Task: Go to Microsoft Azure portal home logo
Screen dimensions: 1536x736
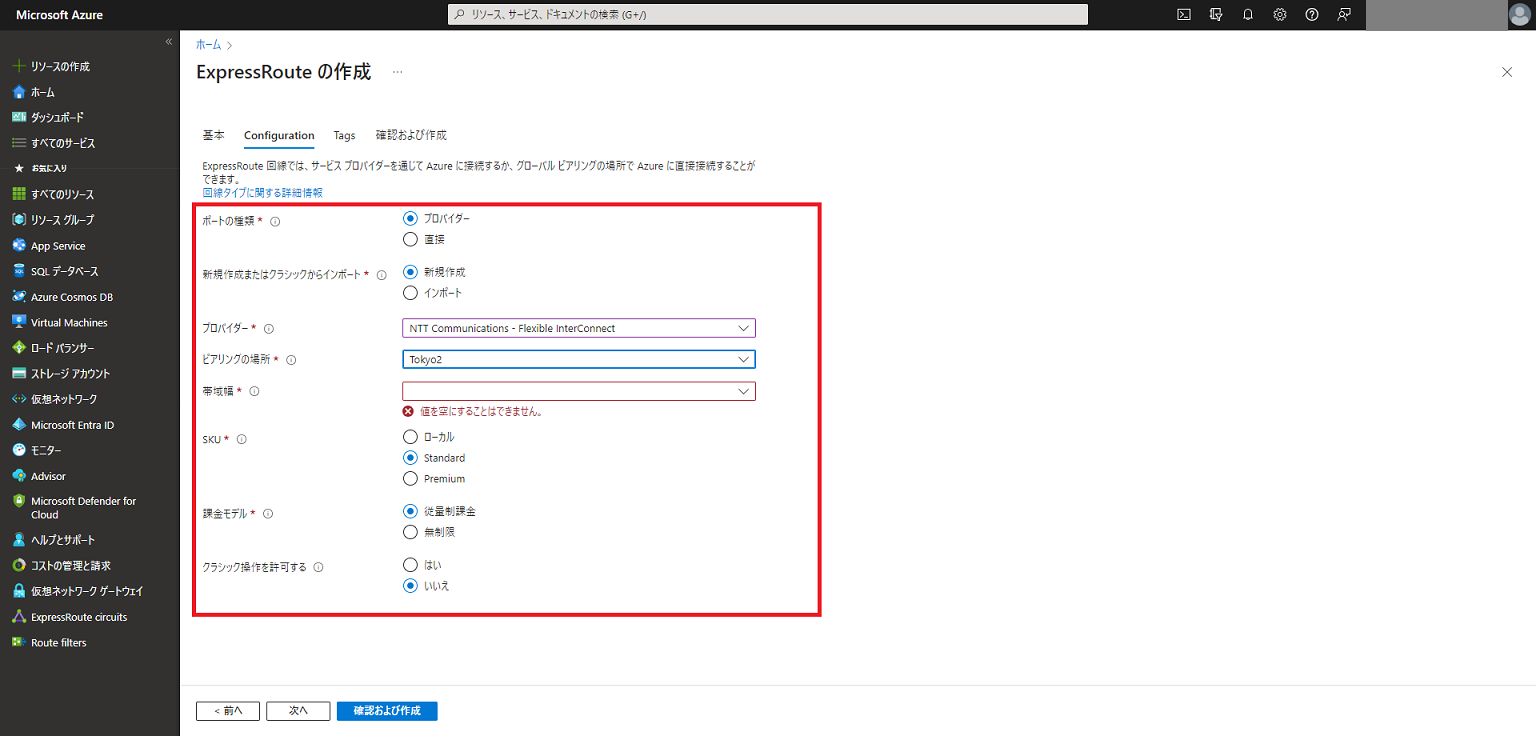Action: (59, 15)
